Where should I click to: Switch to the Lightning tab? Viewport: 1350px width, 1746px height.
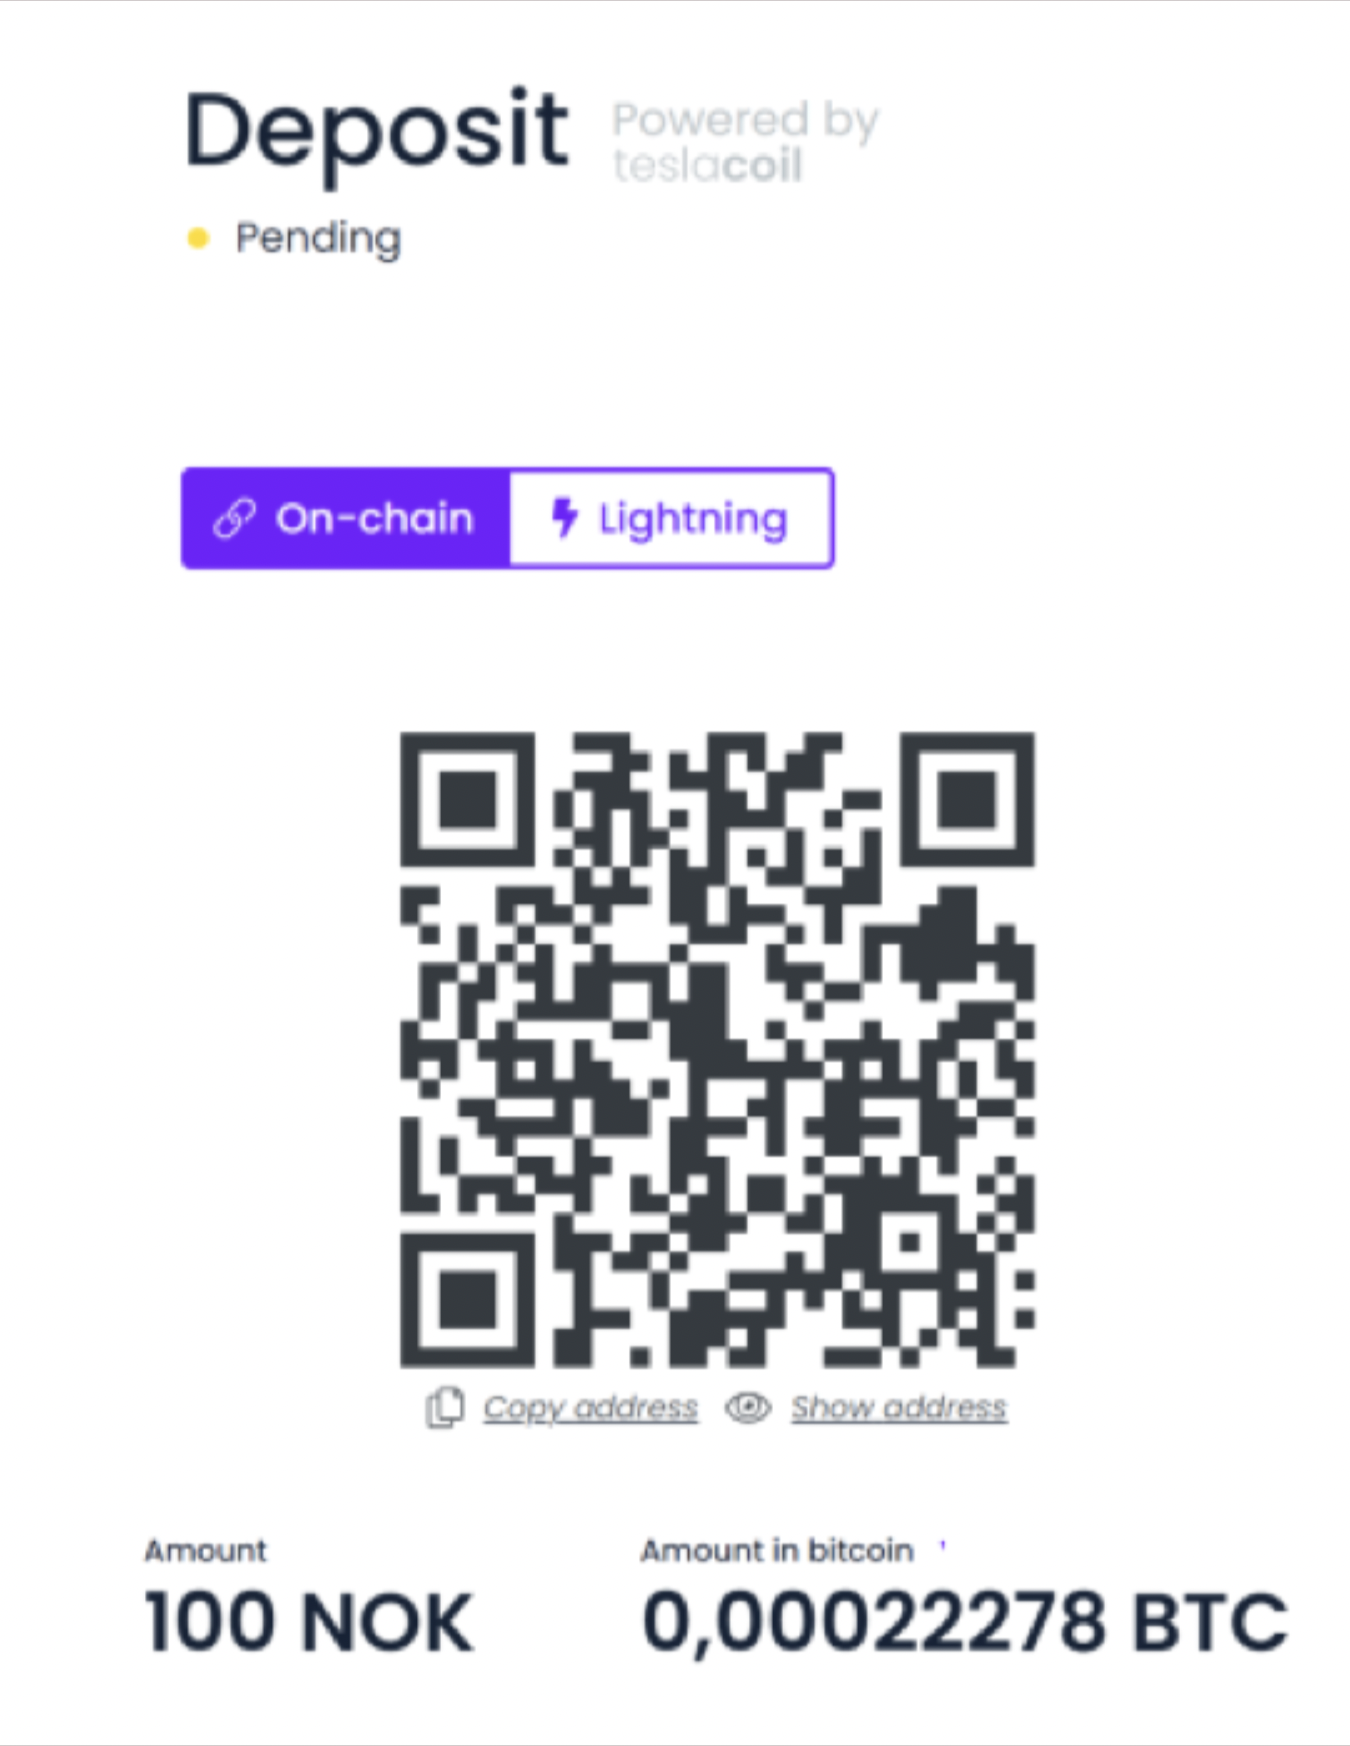click(x=671, y=518)
